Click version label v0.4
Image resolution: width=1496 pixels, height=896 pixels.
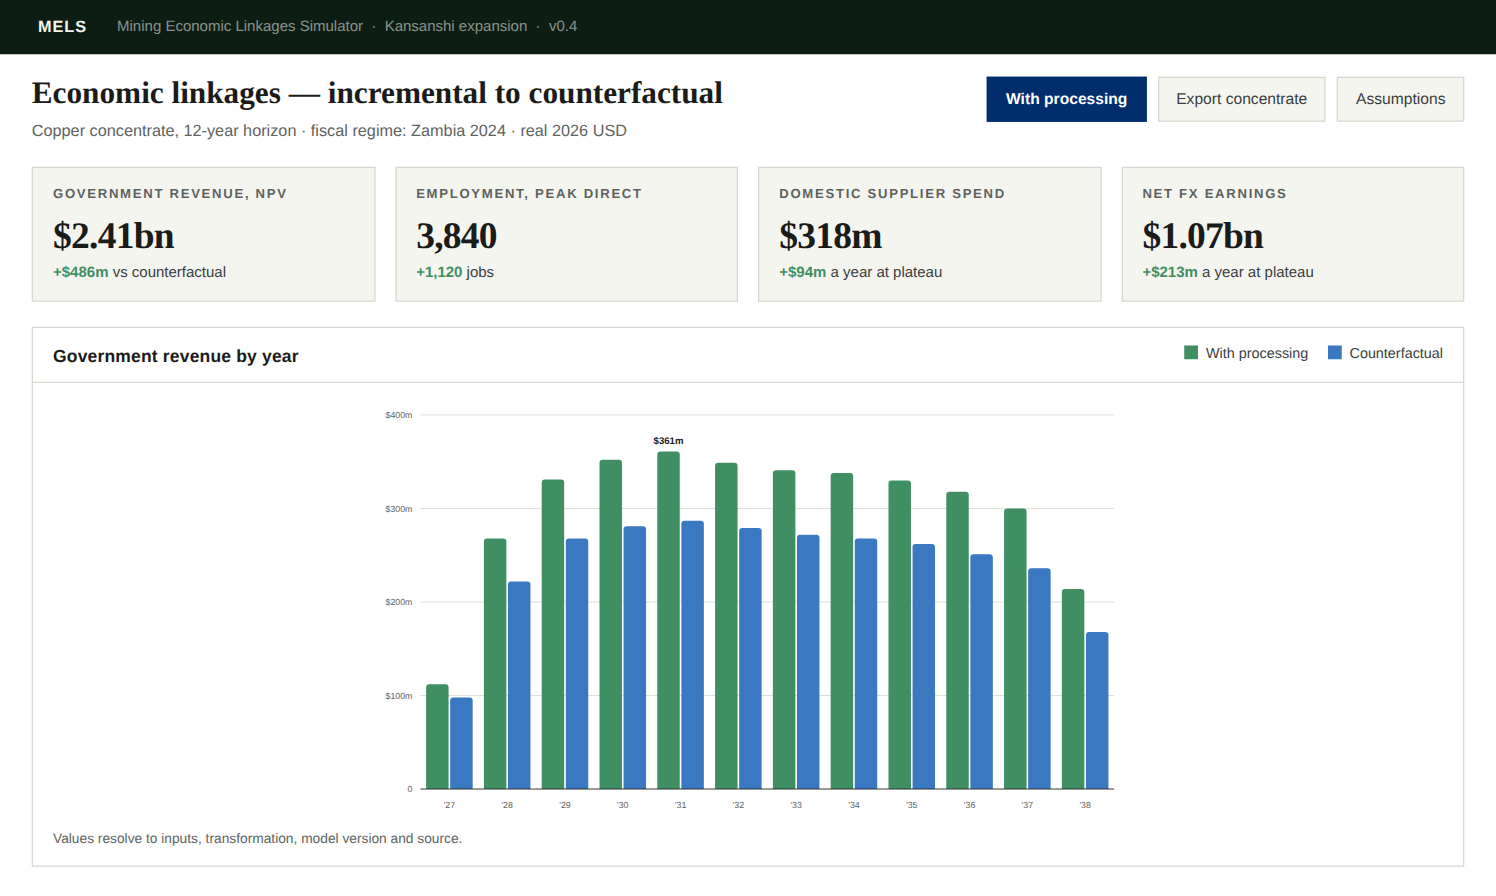(563, 26)
